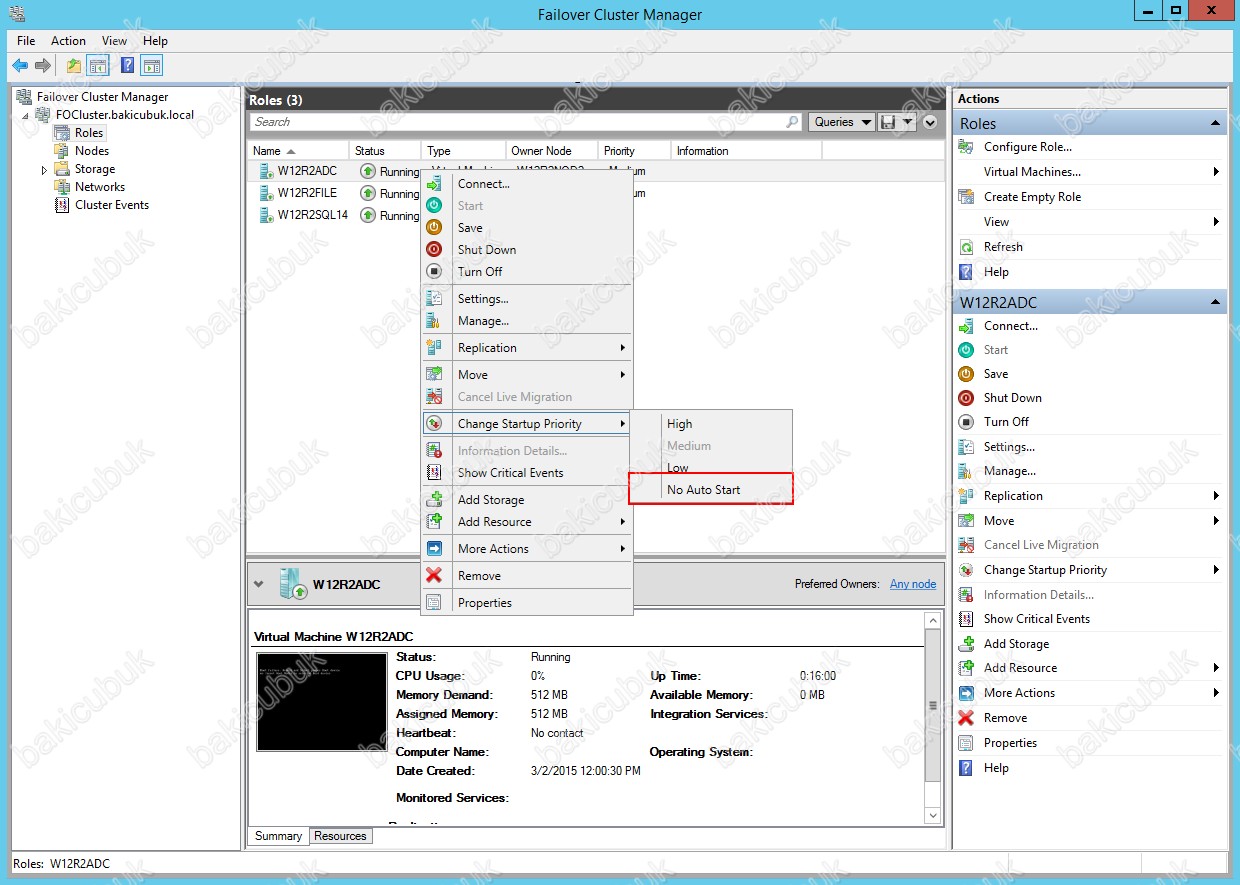The width and height of the screenshot is (1240, 885).
Task: Click the Turn Off icon in the context menu
Action: point(434,272)
